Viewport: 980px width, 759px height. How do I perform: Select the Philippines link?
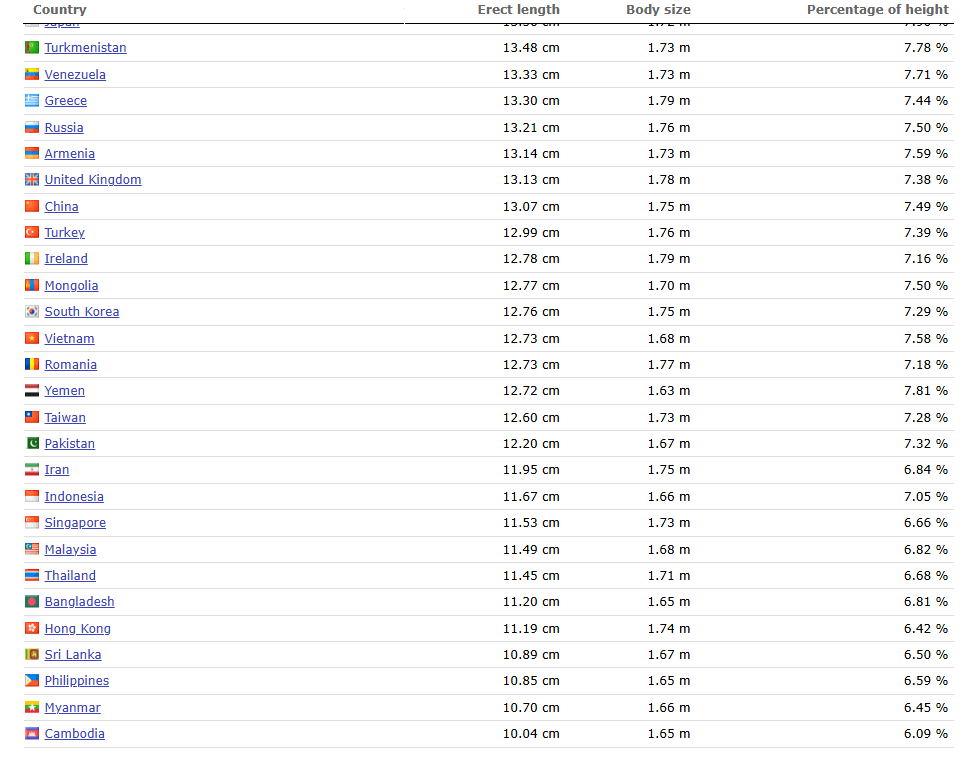pos(77,681)
